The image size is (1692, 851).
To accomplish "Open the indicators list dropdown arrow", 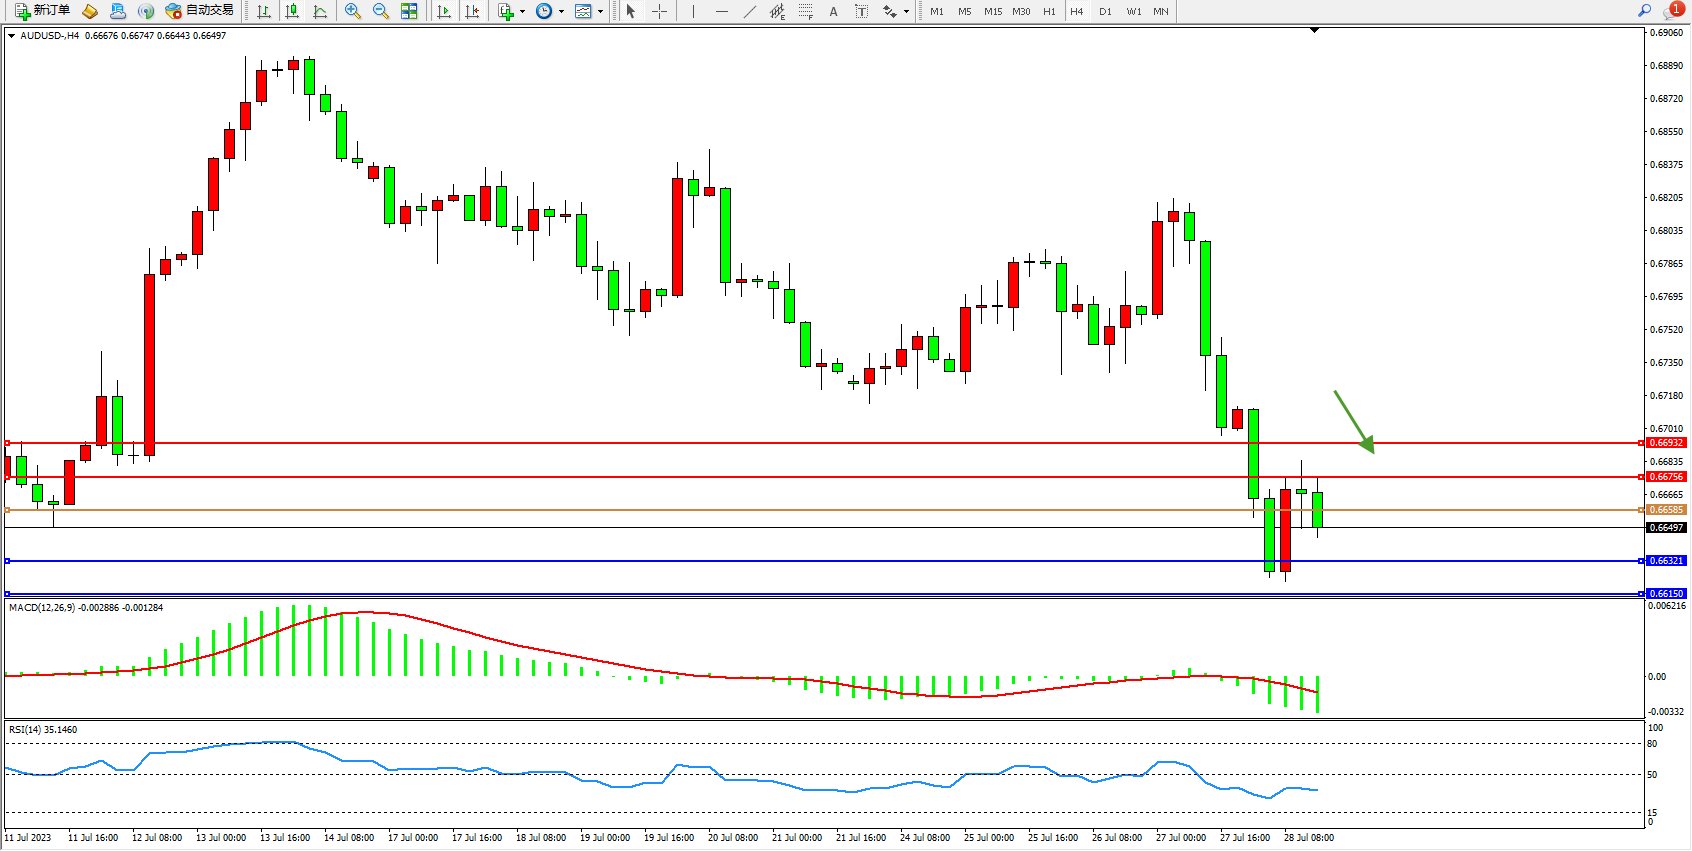I will click(x=522, y=12).
